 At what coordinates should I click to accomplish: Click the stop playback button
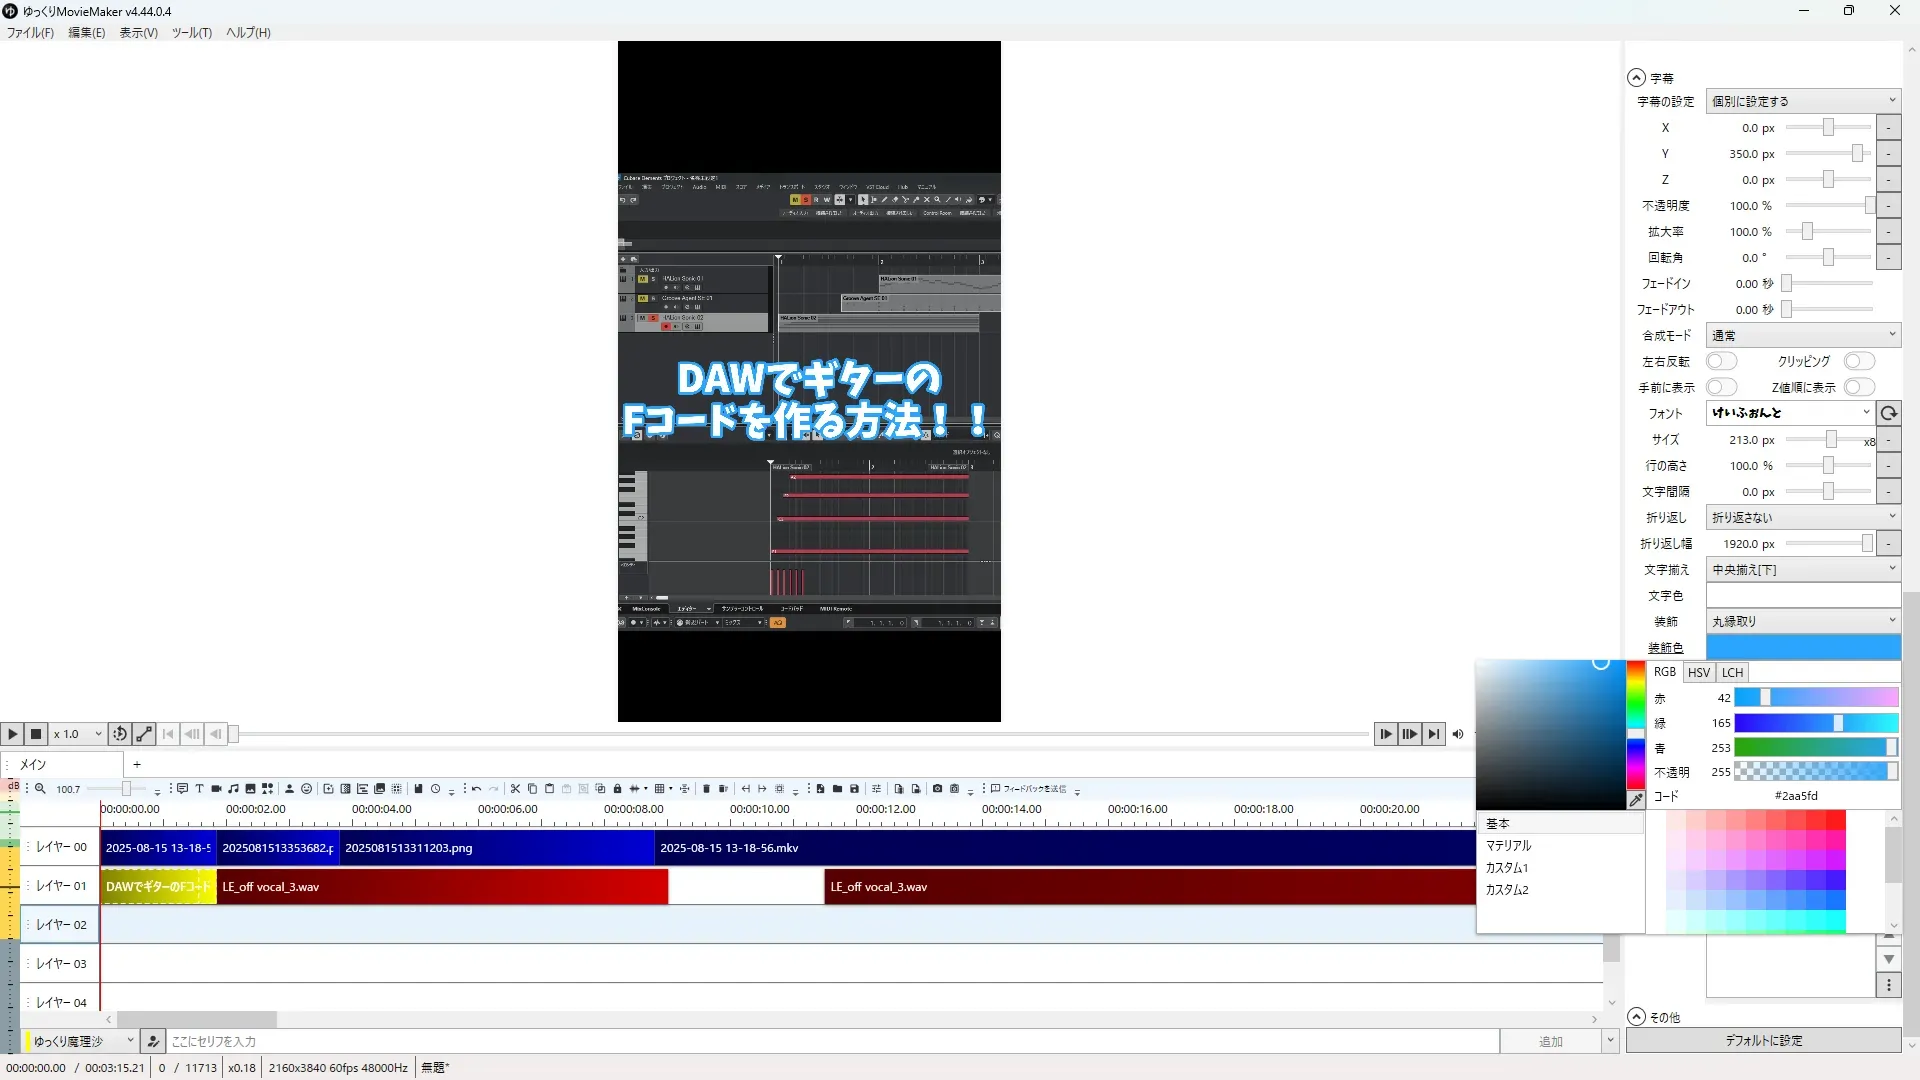click(36, 734)
